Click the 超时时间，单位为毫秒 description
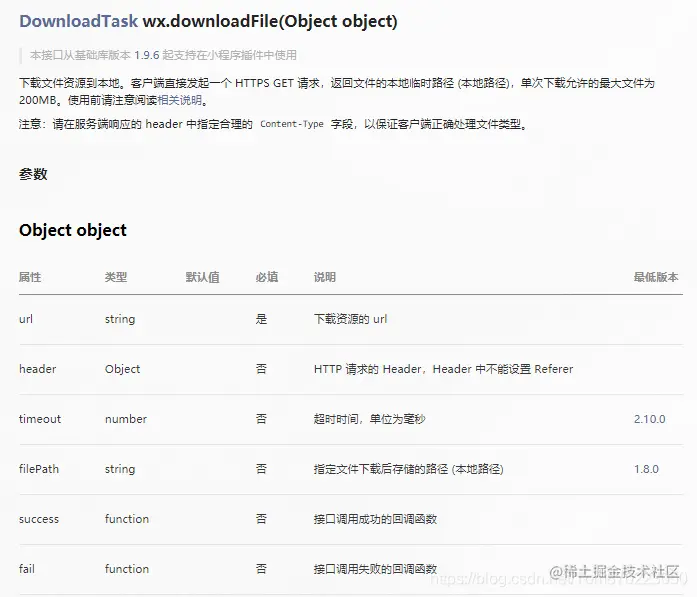697x597 pixels. tap(369, 419)
